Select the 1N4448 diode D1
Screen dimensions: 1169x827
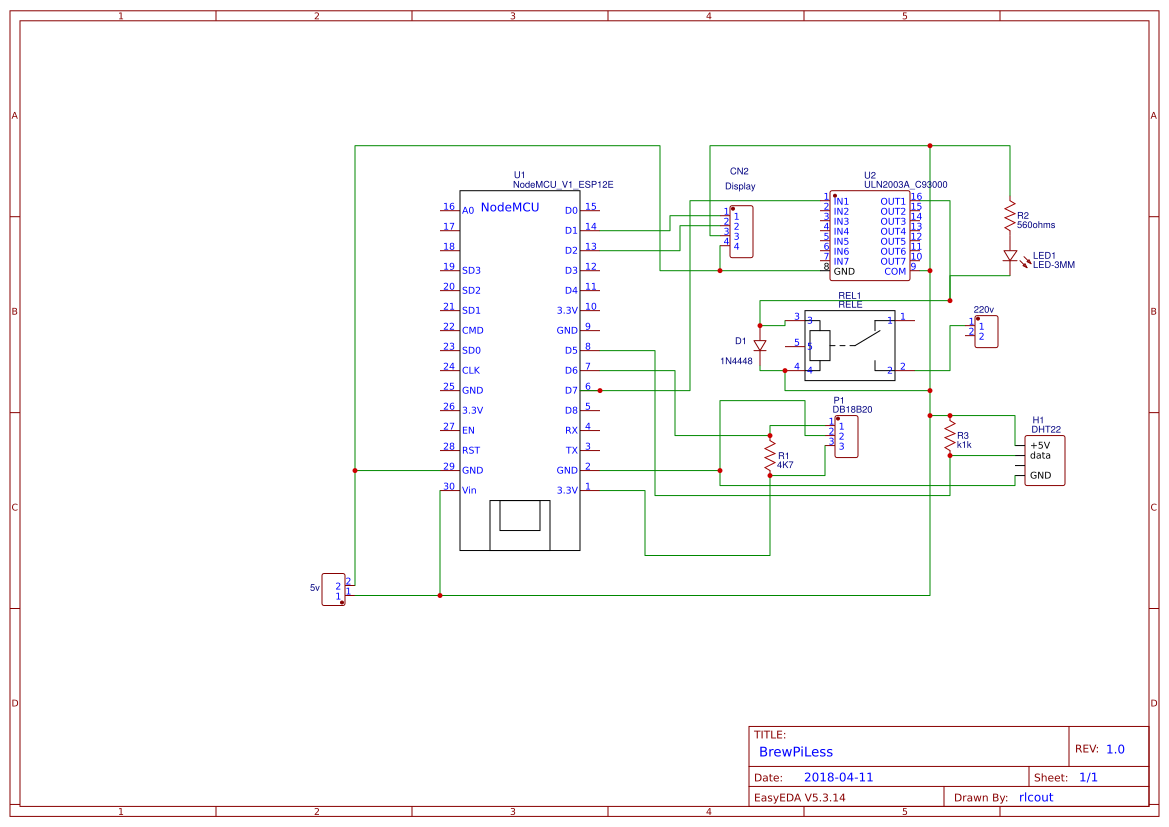pyautogui.click(x=760, y=344)
